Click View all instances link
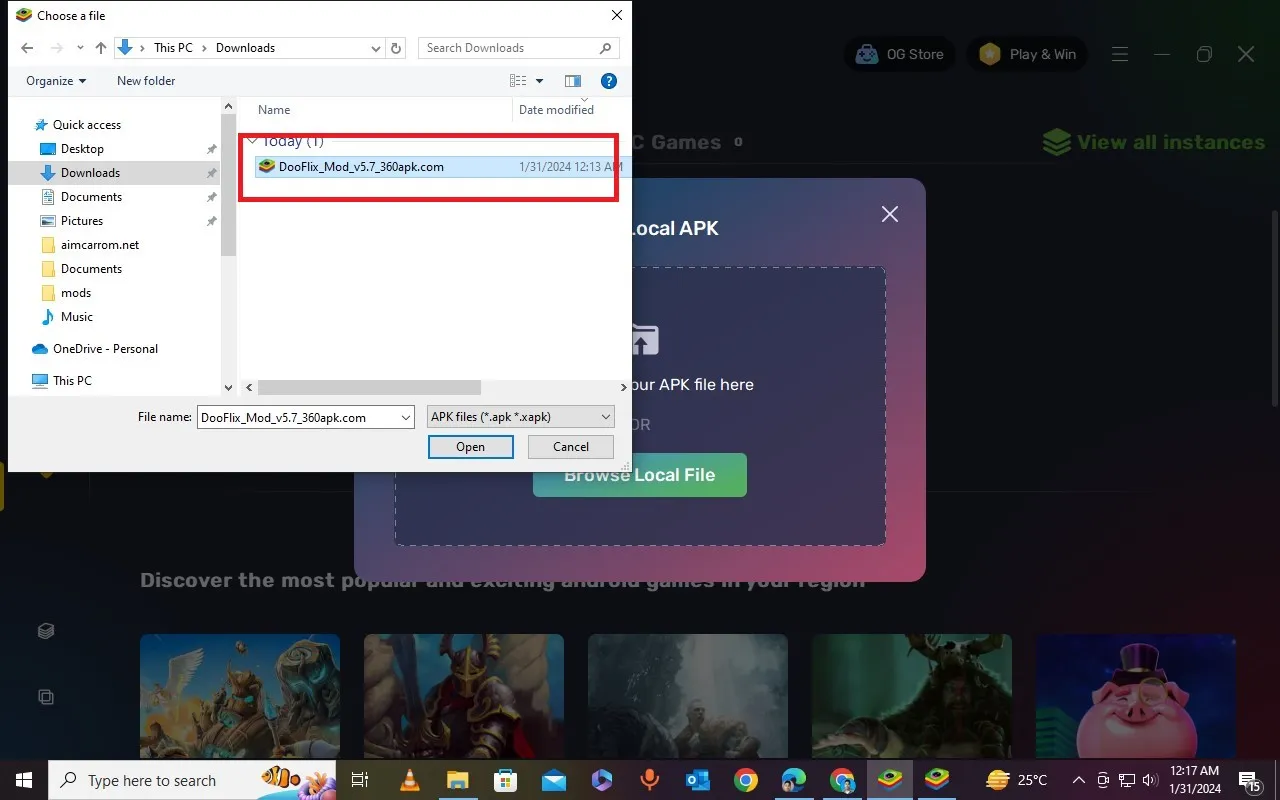This screenshot has width=1280, height=800. click(1154, 142)
